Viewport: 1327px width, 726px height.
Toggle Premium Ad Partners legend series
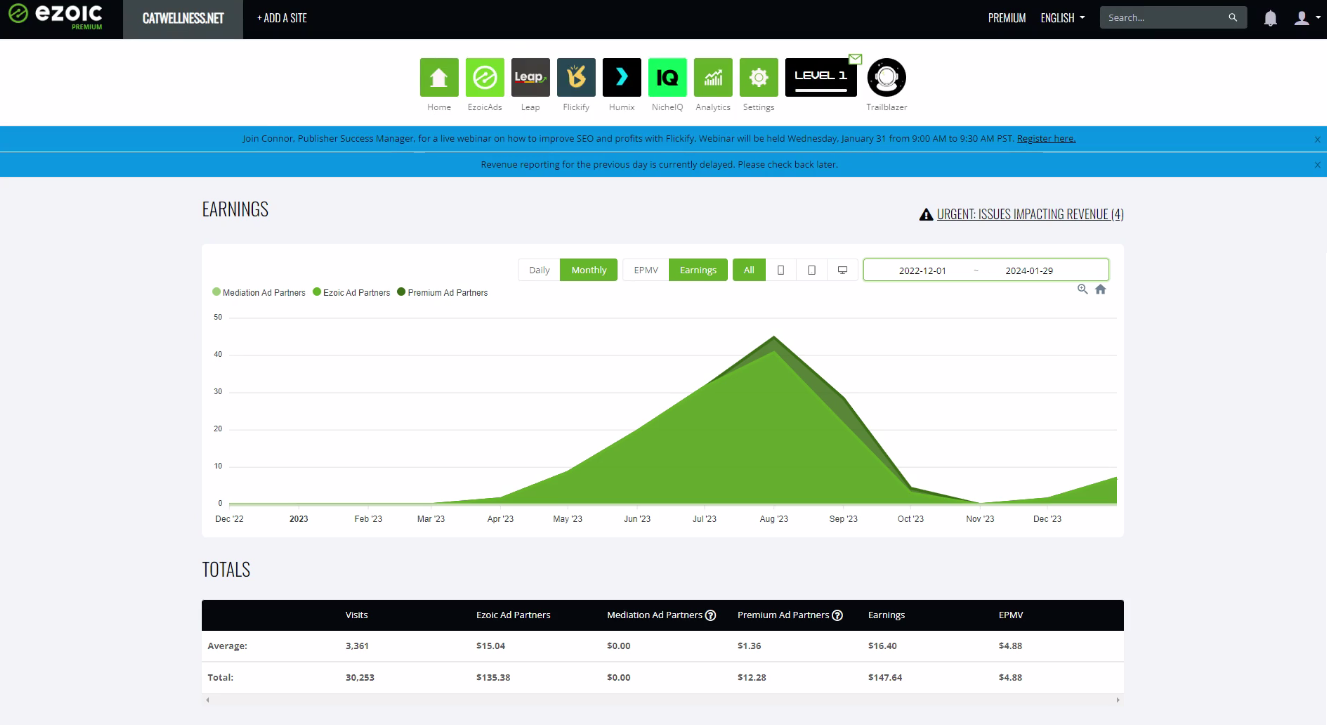pyautogui.click(x=442, y=293)
